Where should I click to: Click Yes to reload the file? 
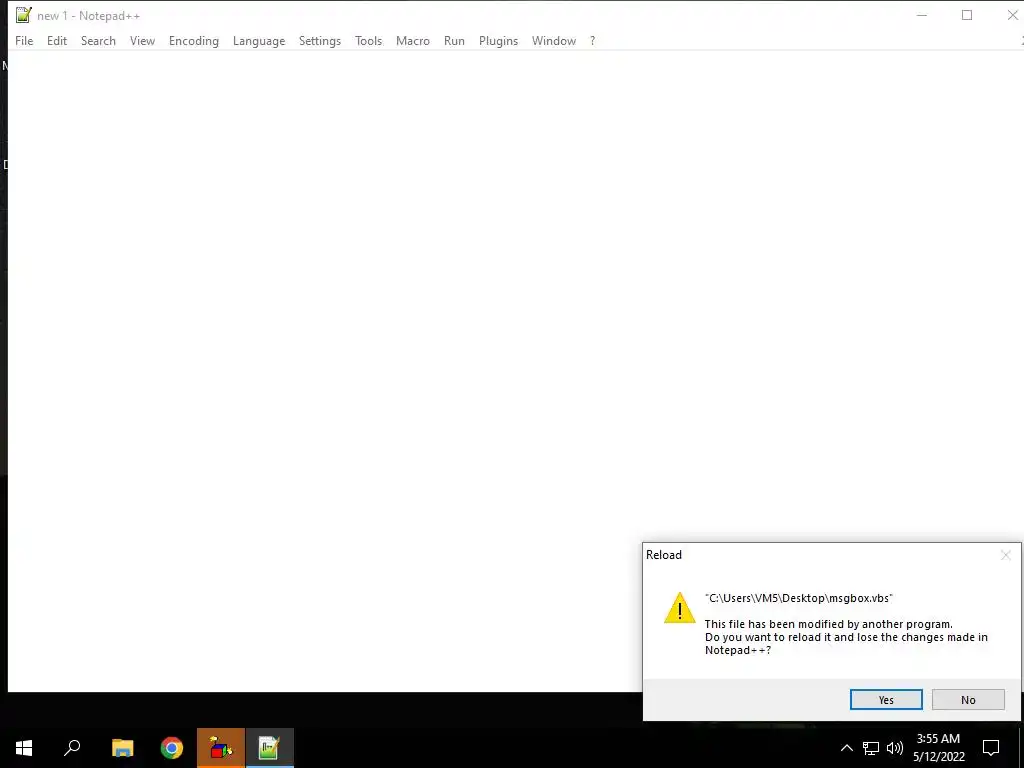pos(886,699)
